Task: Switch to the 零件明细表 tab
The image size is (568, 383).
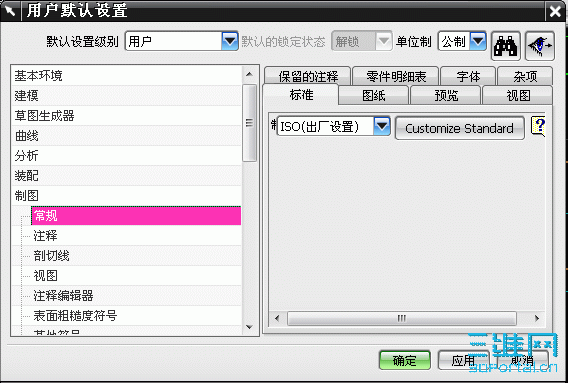Action: (x=396, y=76)
